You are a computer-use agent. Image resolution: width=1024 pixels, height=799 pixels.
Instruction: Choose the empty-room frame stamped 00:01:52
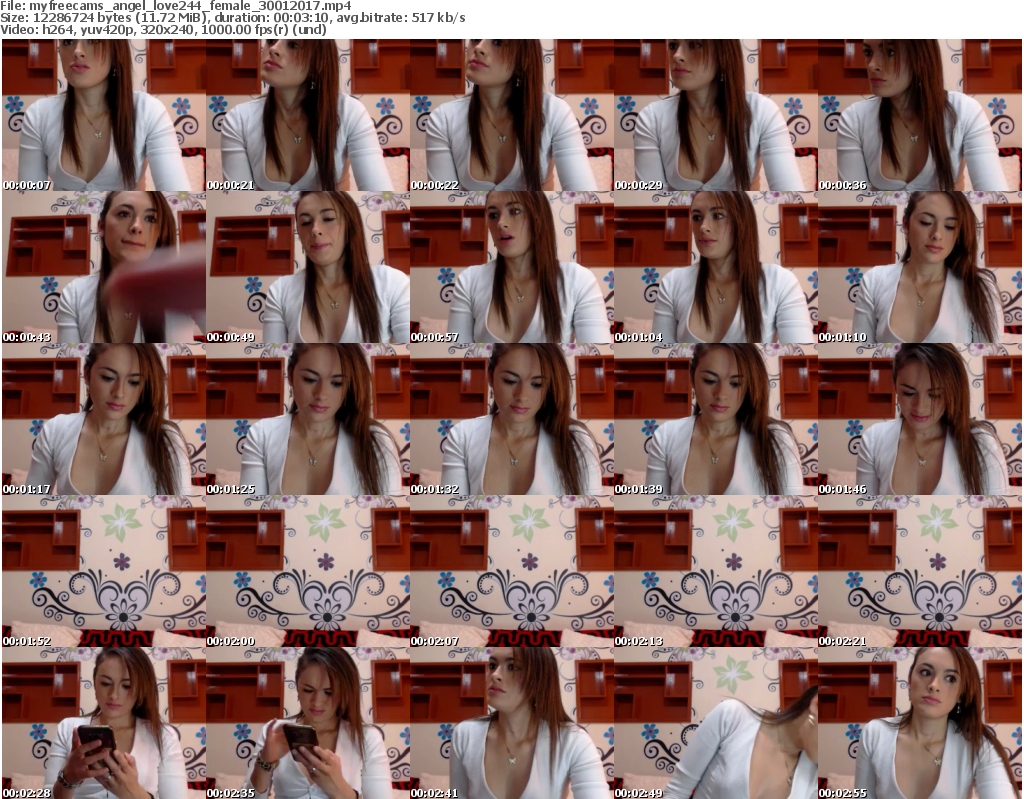(104, 572)
